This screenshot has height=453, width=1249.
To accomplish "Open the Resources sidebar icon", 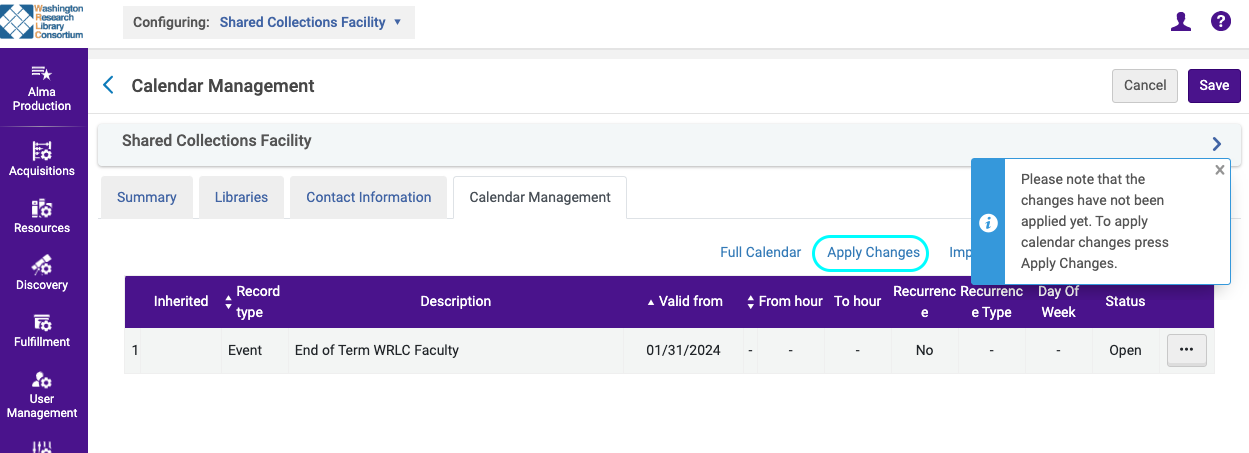I will (x=42, y=208).
